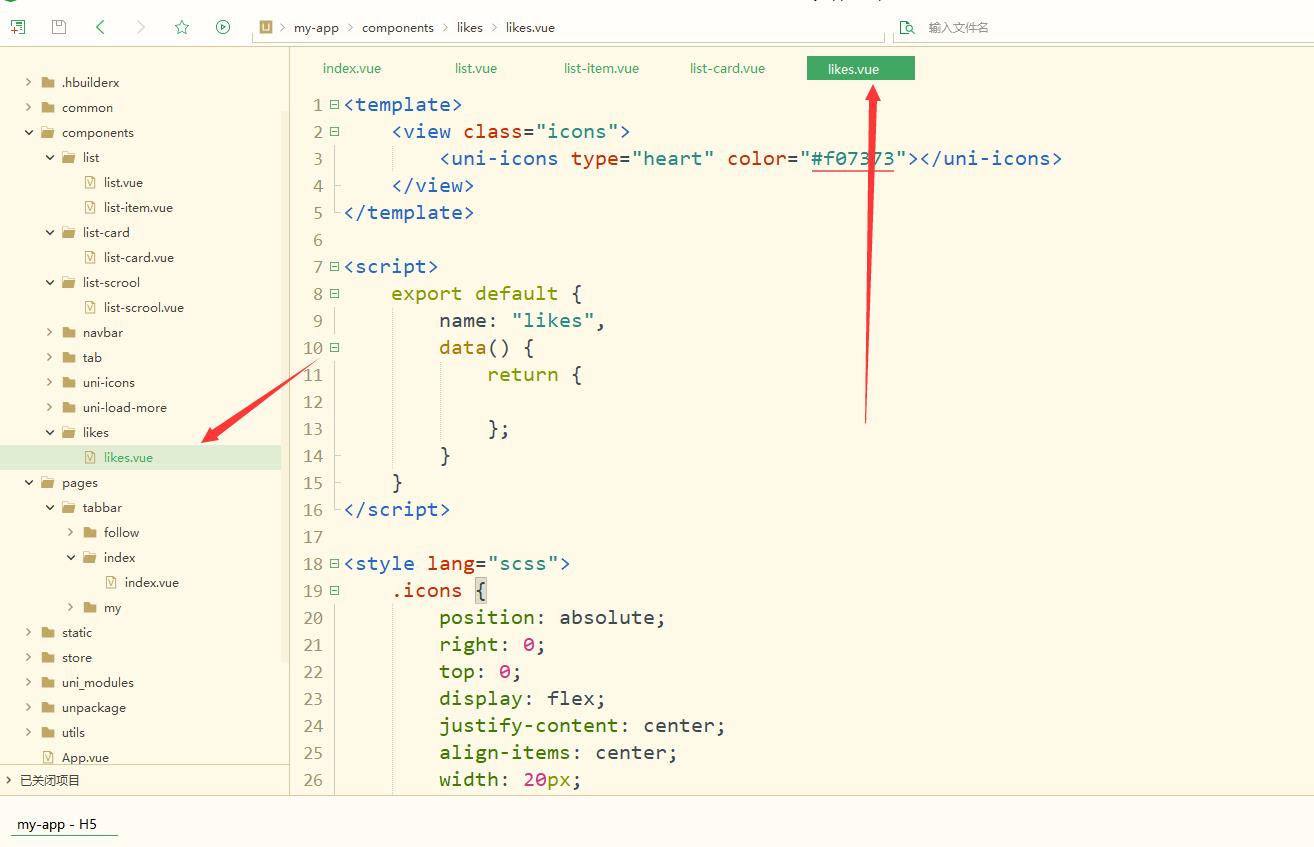Collapse the list folder
Image resolution: width=1314 pixels, height=847 pixels.
[x=50, y=157]
